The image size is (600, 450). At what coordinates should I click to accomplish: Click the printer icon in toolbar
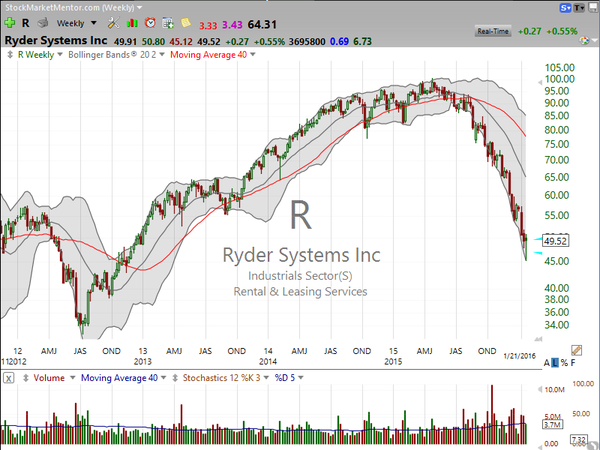click(42, 23)
